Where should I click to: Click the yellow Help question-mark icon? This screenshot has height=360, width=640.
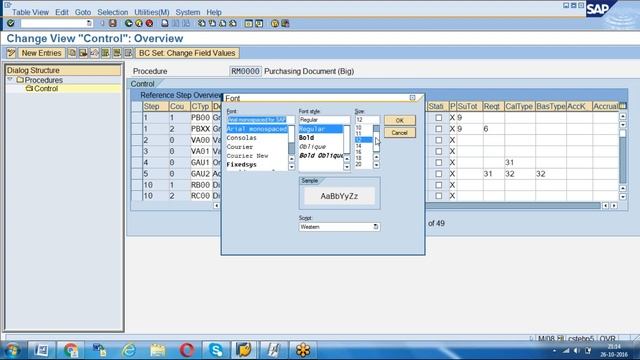[x=275, y=23]
